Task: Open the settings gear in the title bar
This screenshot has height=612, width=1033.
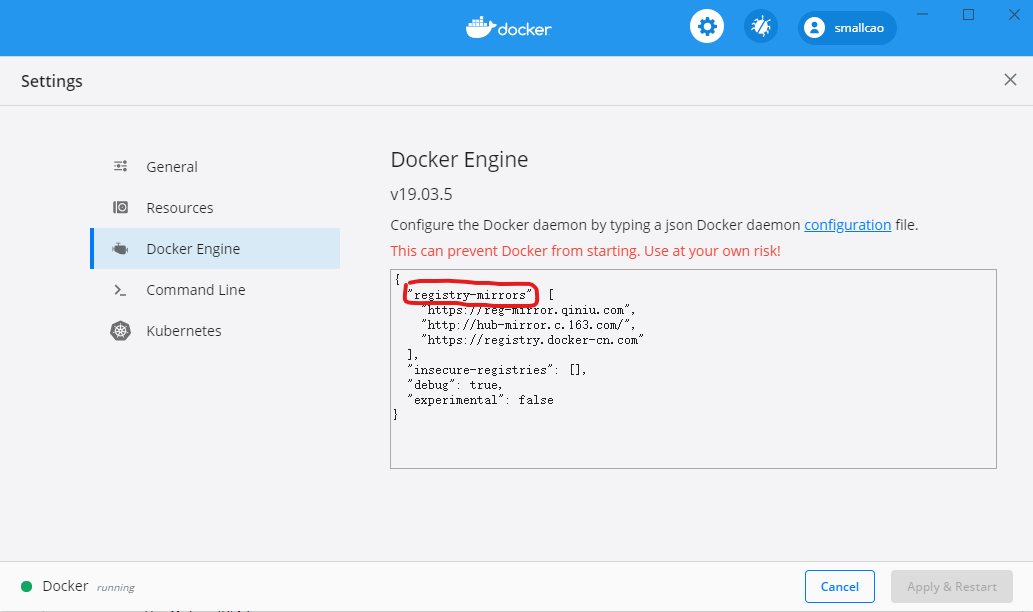Action: coord(707,26)
